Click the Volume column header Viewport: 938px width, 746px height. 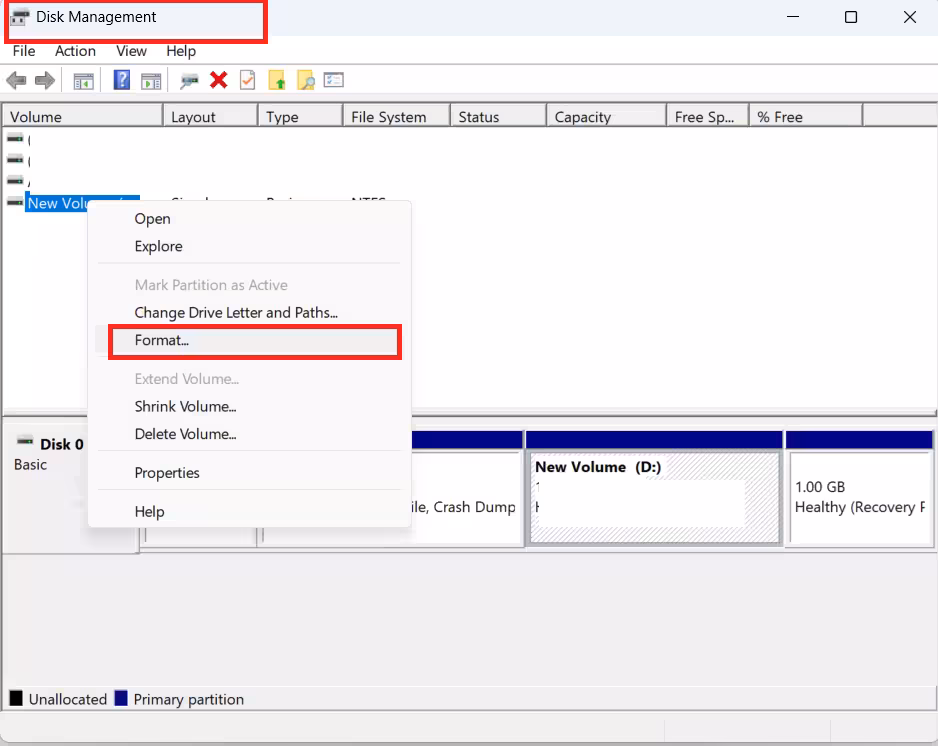[83, 117]
